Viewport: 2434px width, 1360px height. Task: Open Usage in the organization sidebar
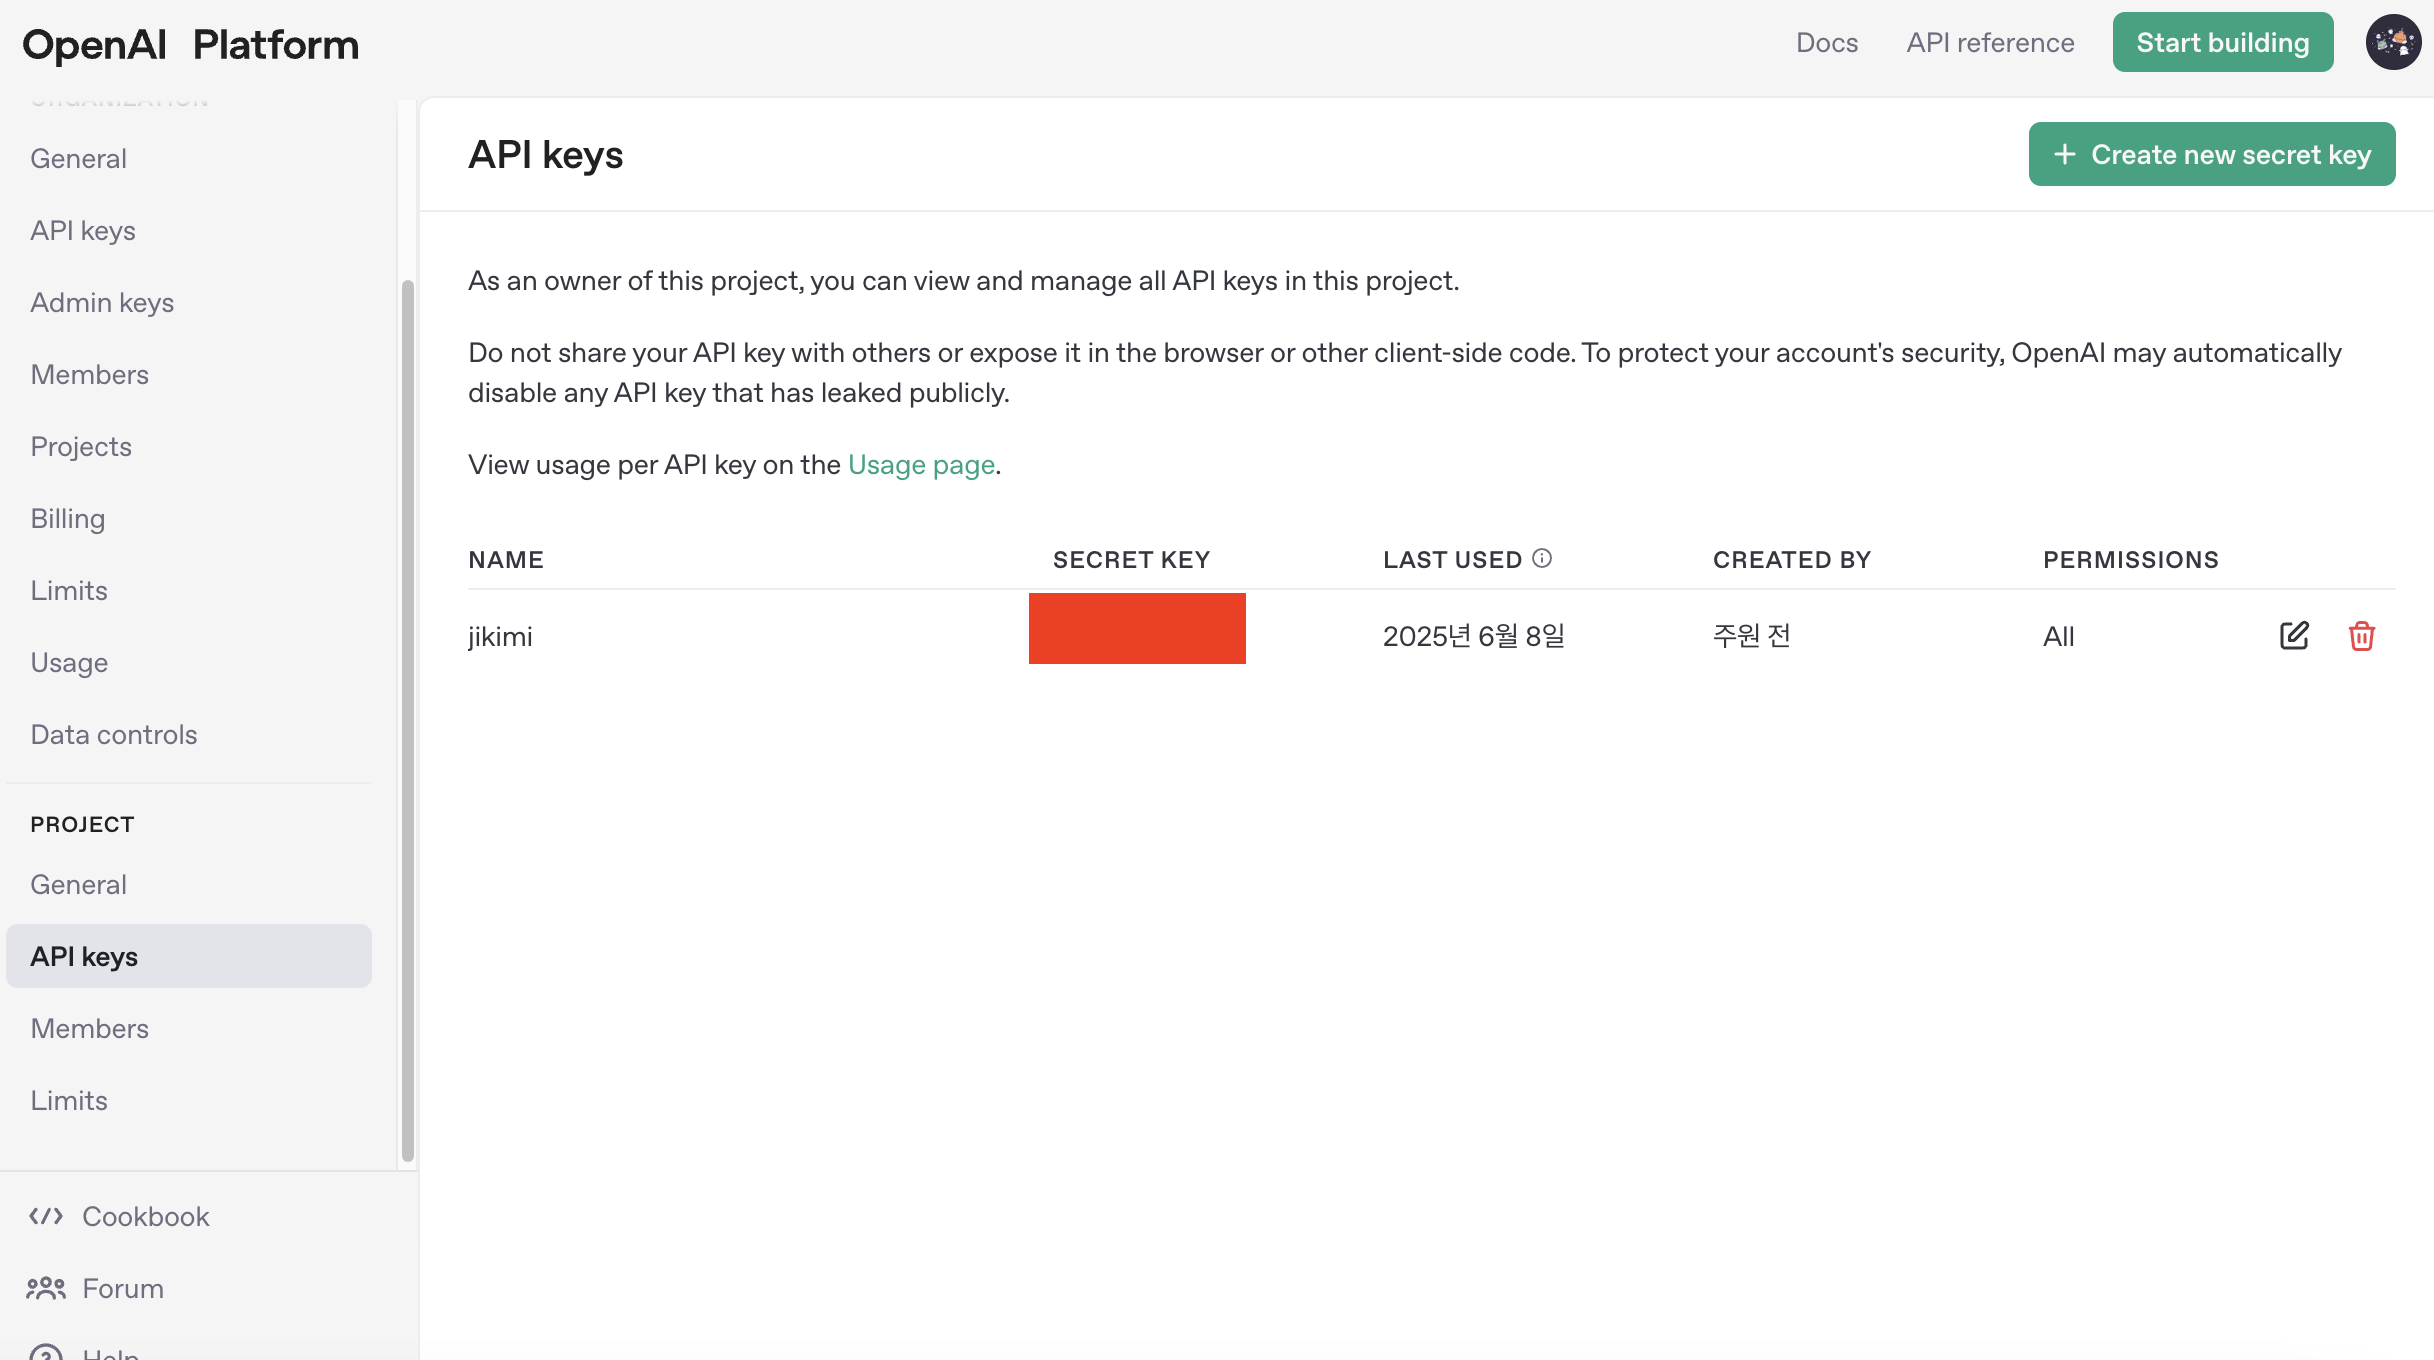point(69,663)
